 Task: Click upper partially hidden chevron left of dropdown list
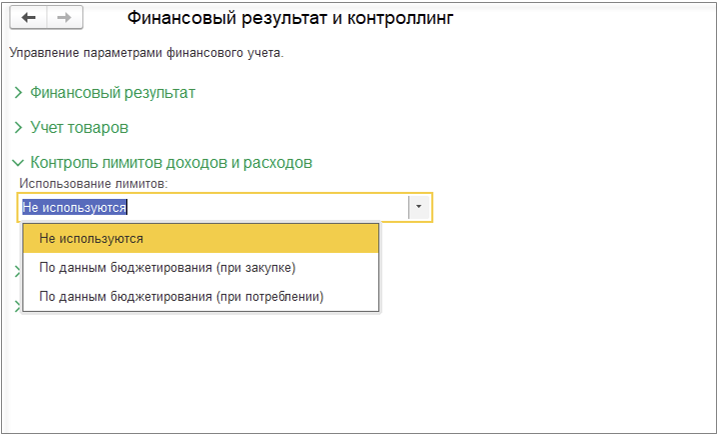pos(17,271)
